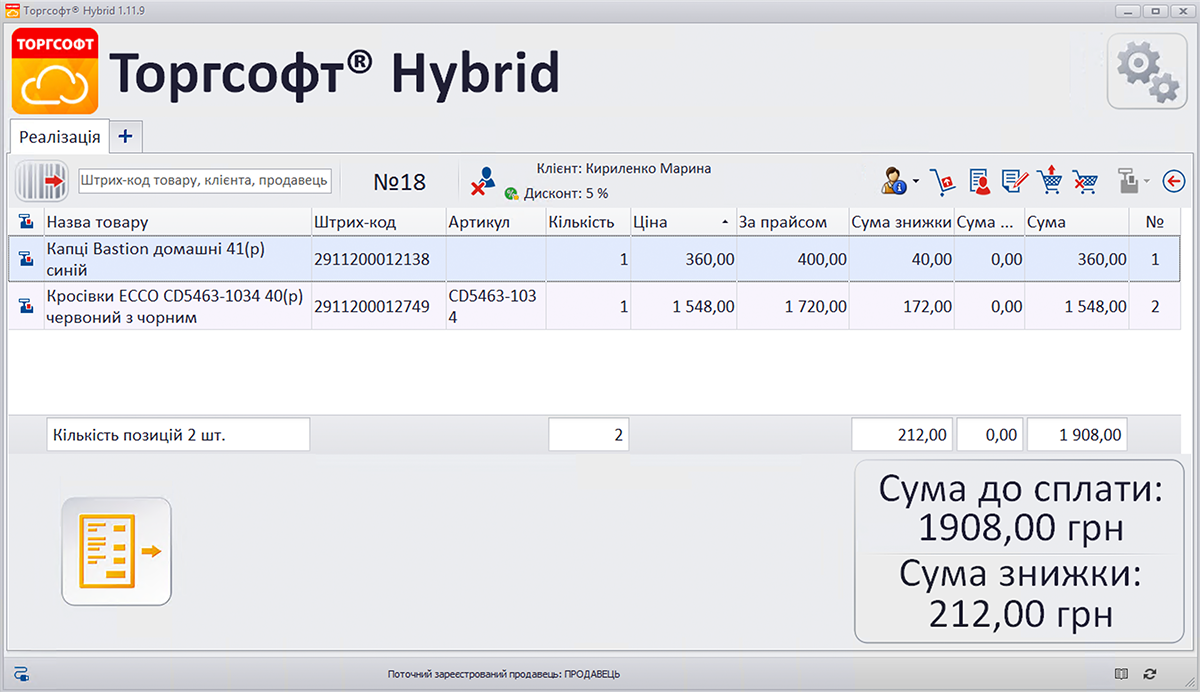The height and width of the screenshot is (692, 1200).
Task: Open the client document report icon
Action: [979, 180]
